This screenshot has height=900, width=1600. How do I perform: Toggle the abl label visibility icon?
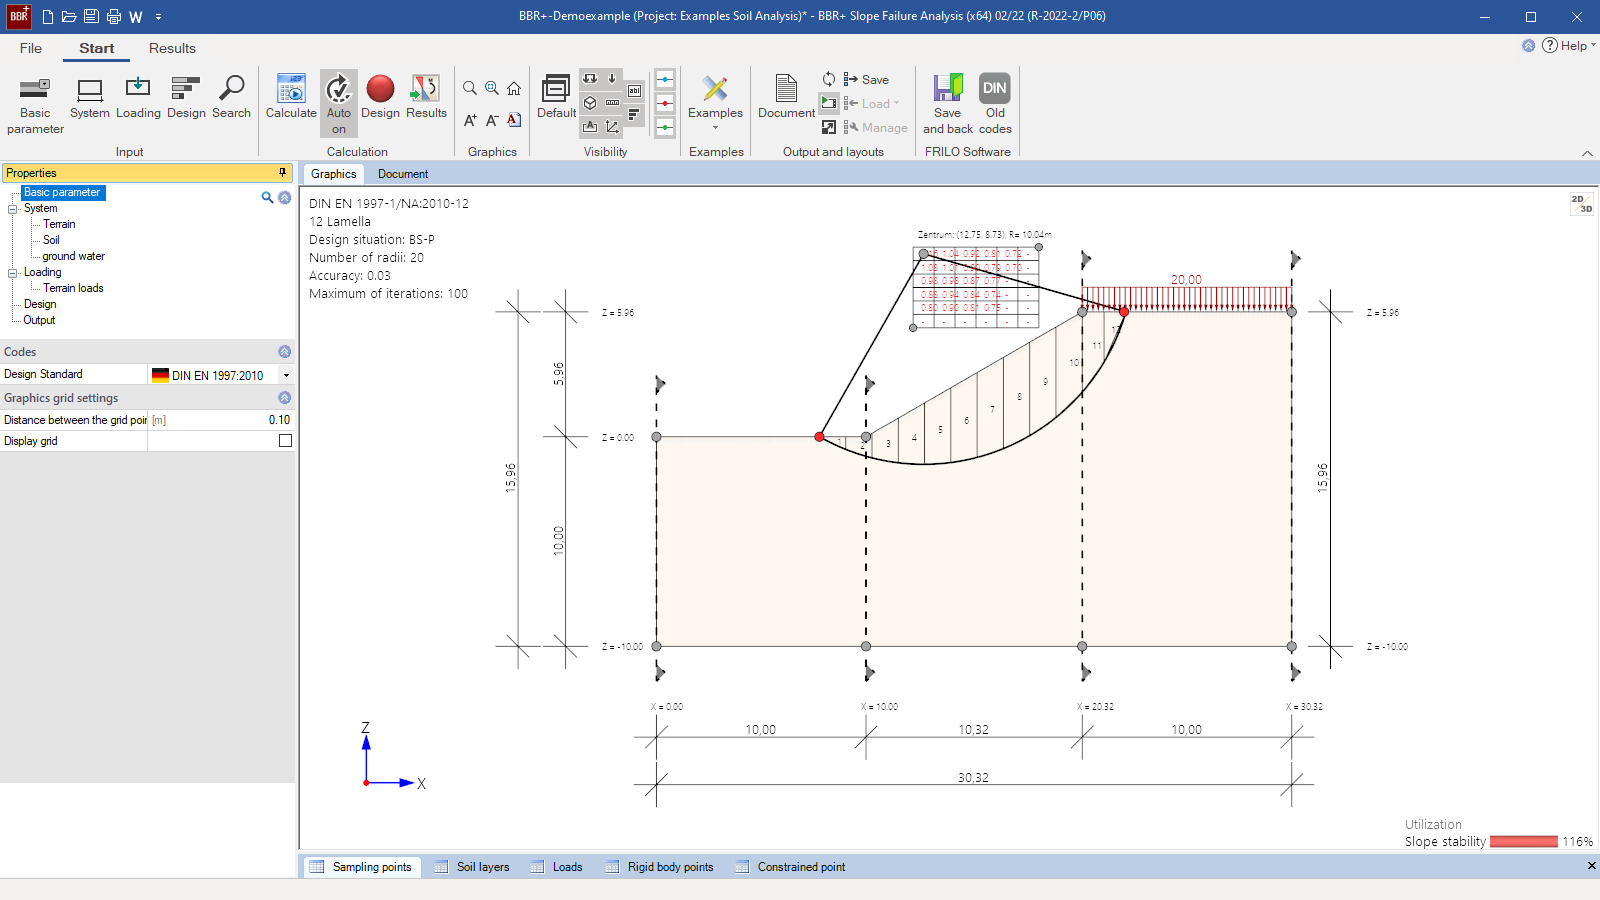point(634,91)
